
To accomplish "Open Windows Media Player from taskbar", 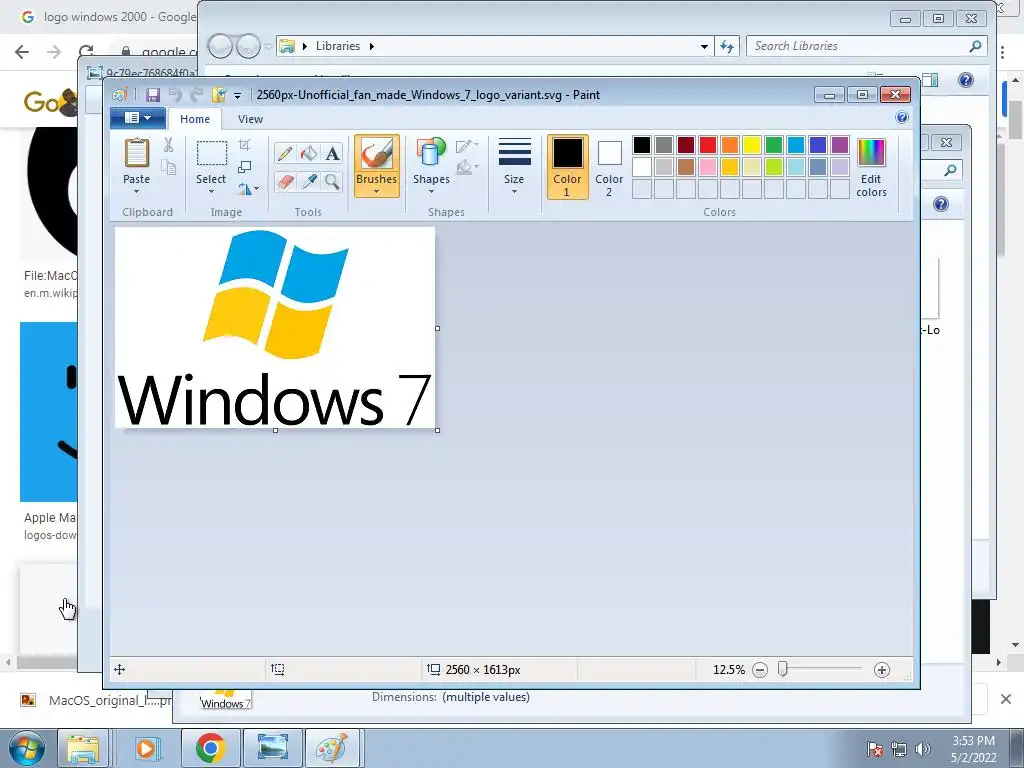I will (x=146, y=748).
